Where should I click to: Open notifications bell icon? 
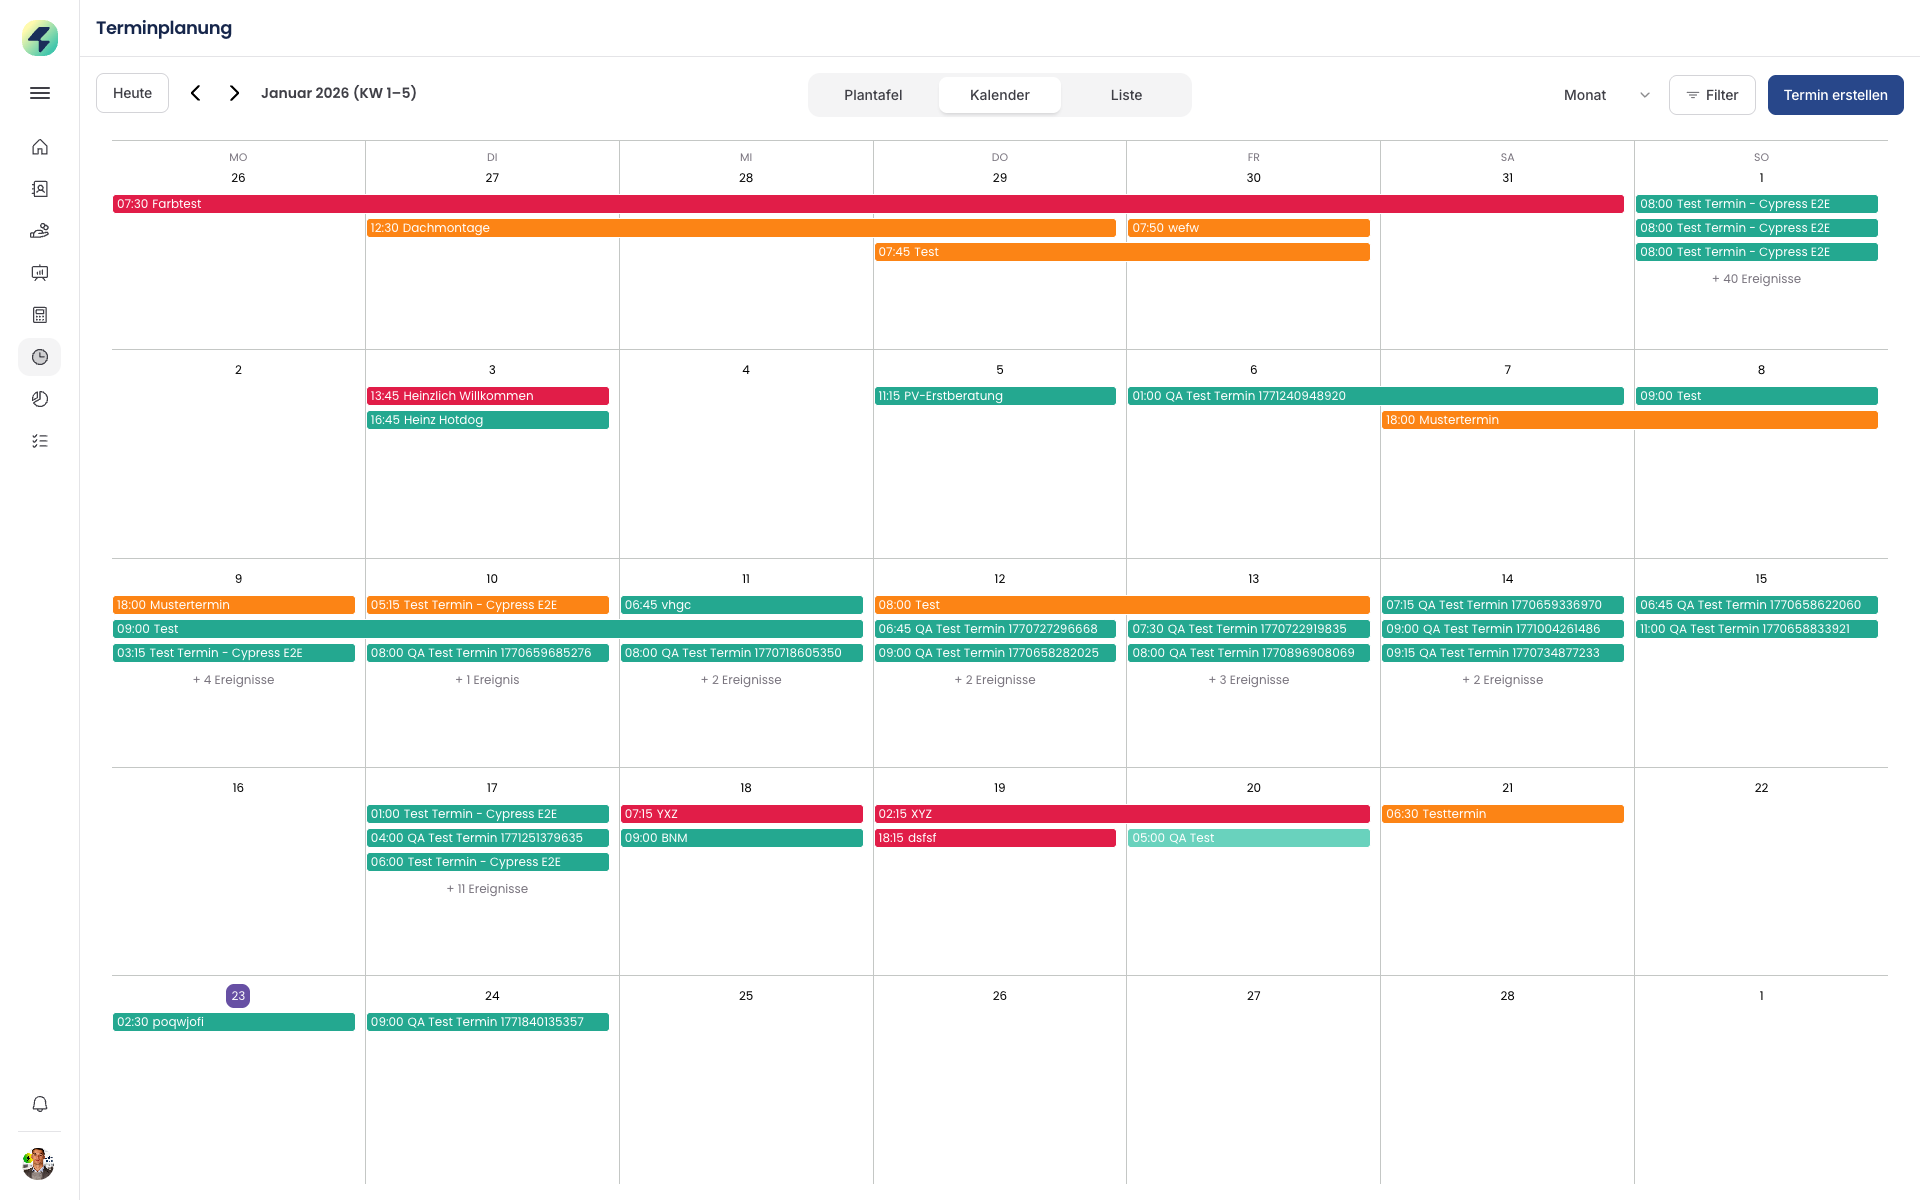[40, 1104]
